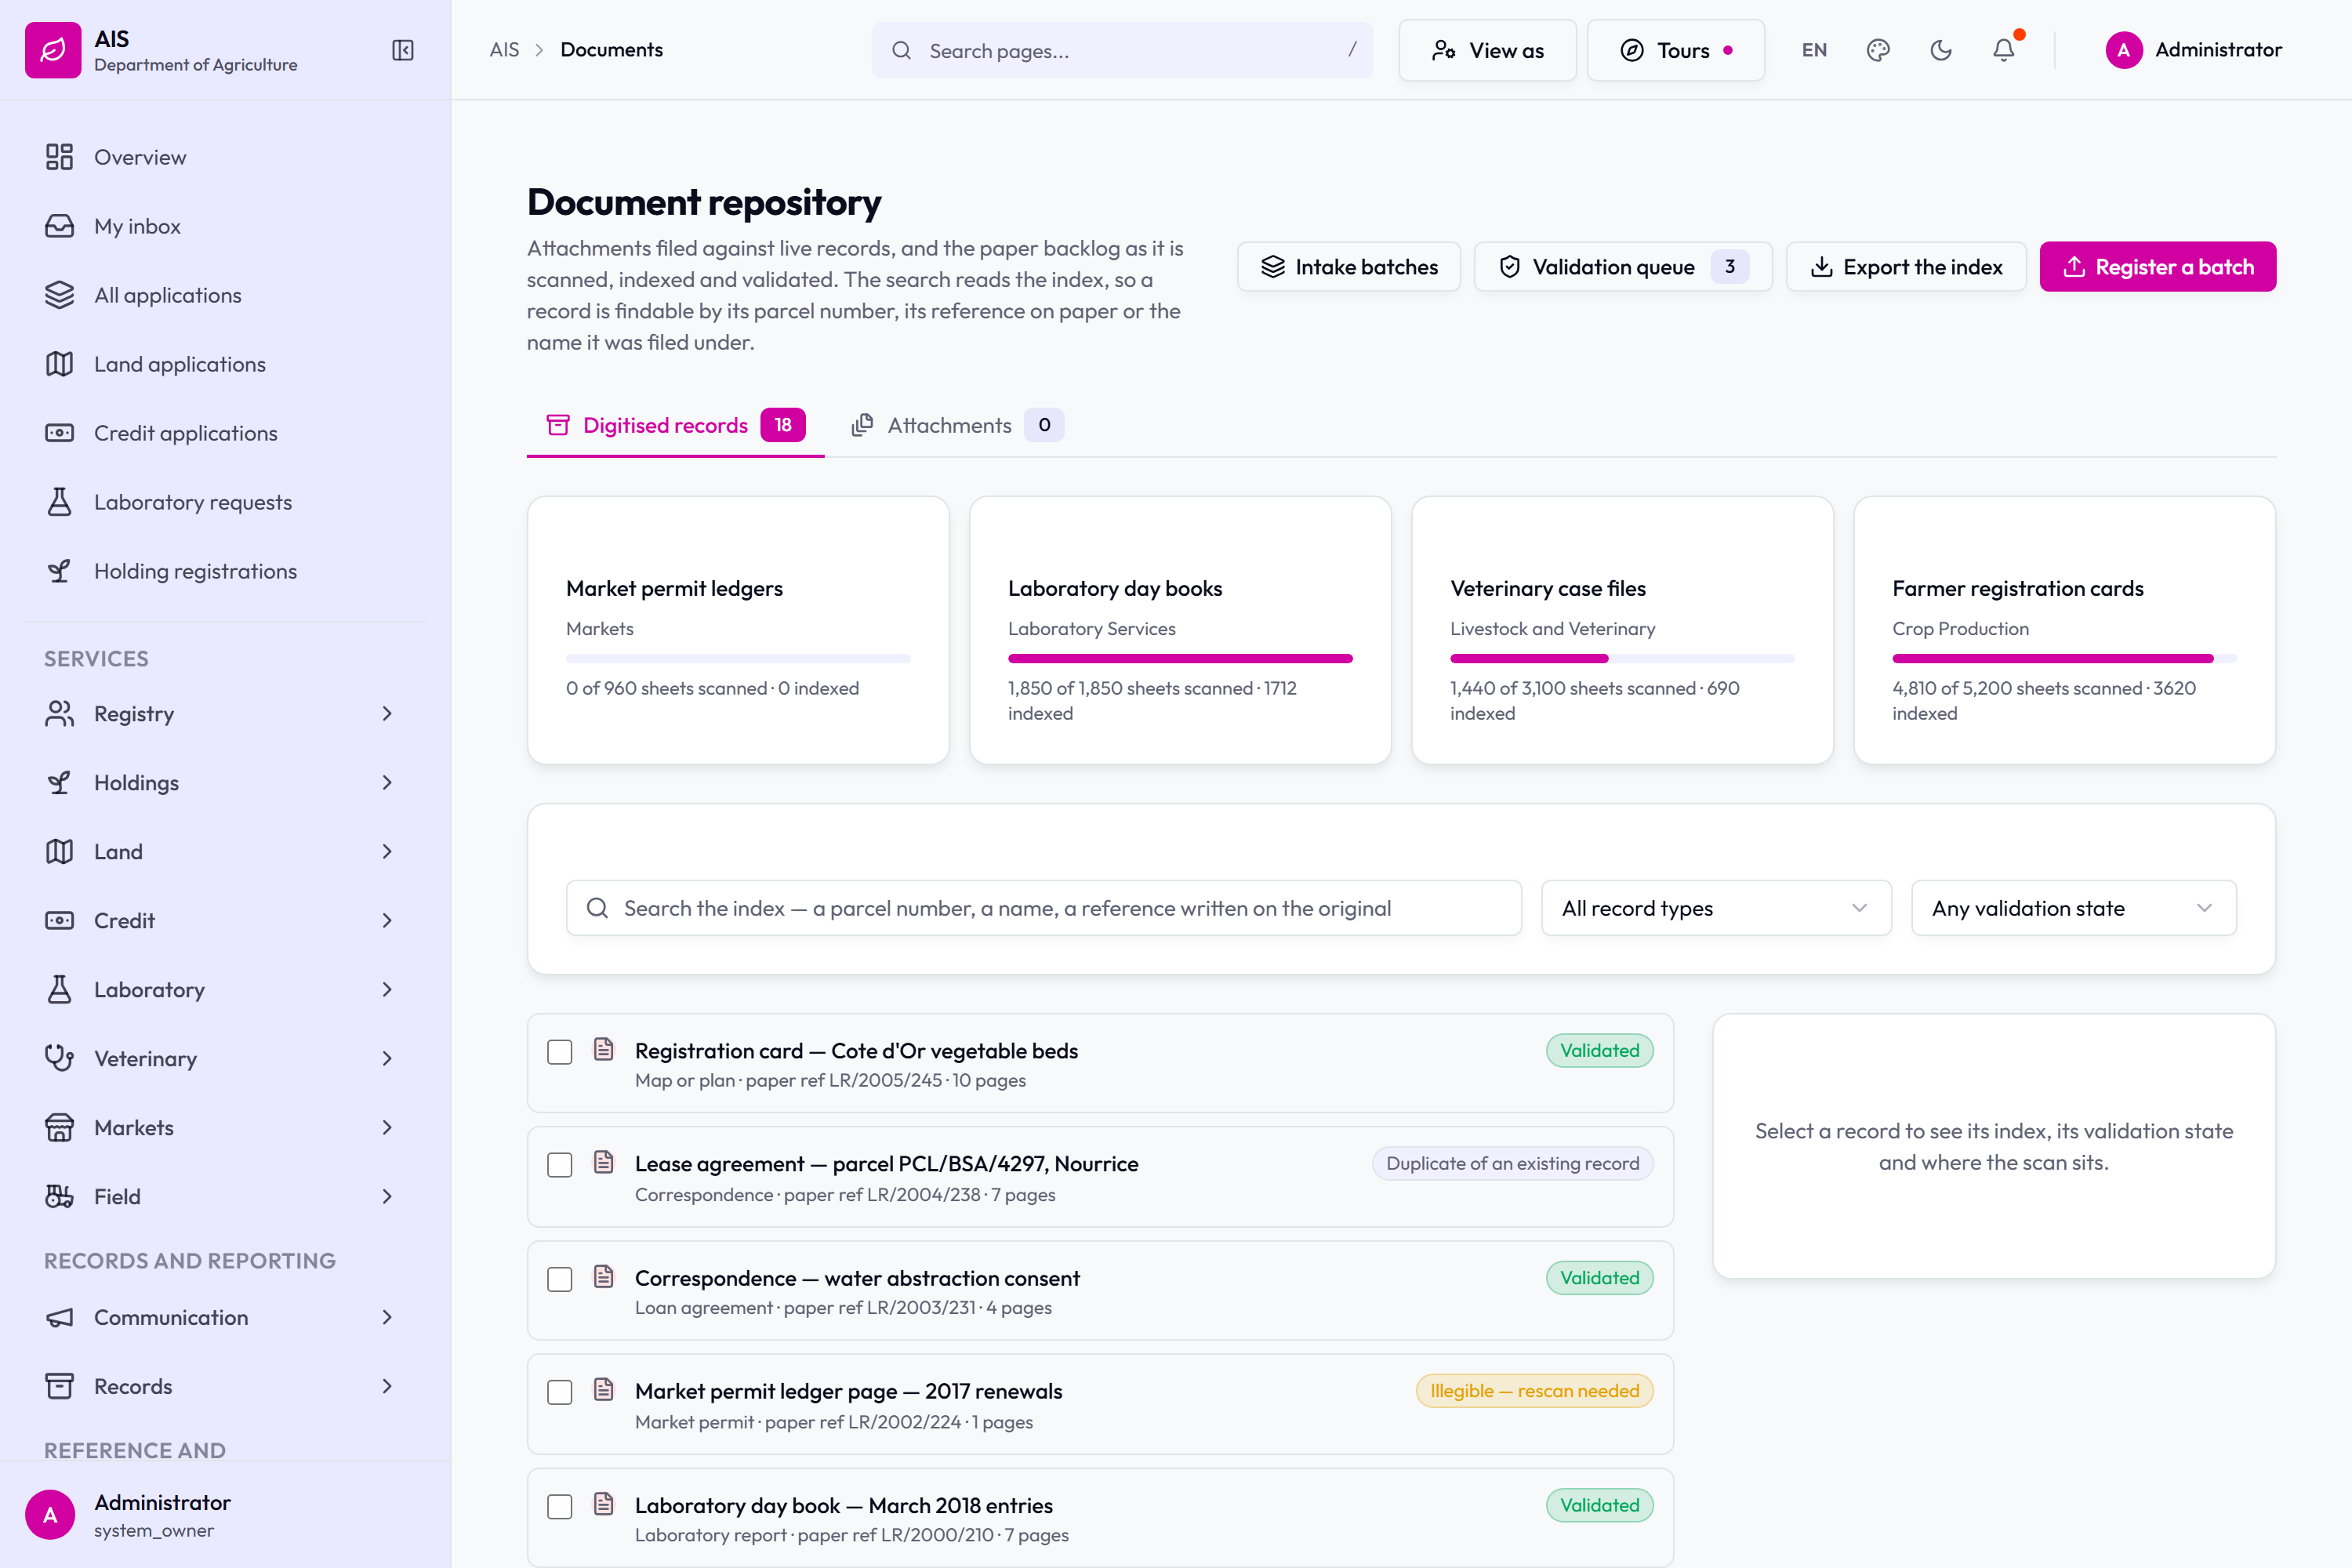This screenshot has height=1568, width=2352.
Task: Click Veterinary case files progress bar
Action: click(x=1622, y=658)
